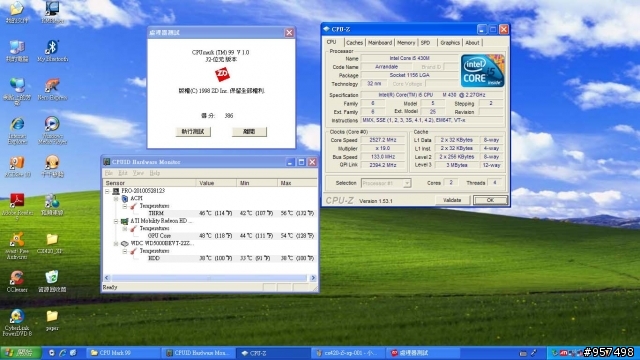Open ACDSee 10 desktop shortcut
This screenshot has height=360, width=640.
click(x=17, y=166)
